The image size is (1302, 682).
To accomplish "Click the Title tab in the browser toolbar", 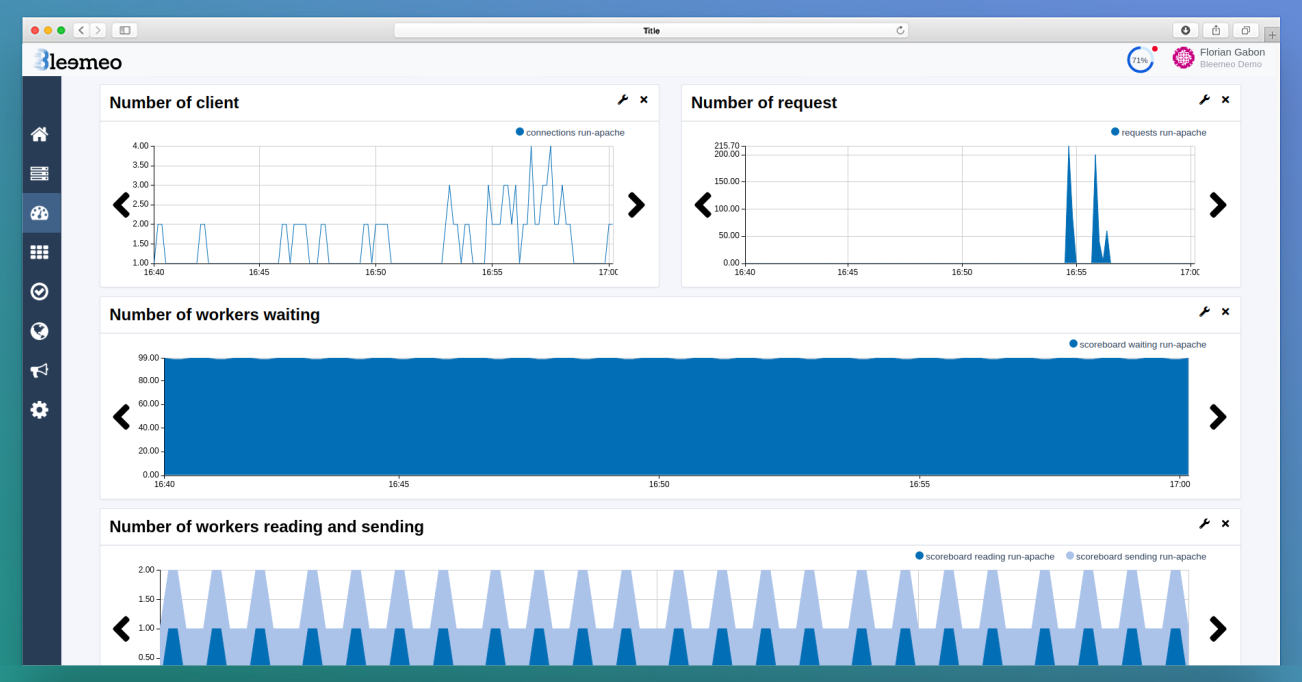I will [651, 29].
